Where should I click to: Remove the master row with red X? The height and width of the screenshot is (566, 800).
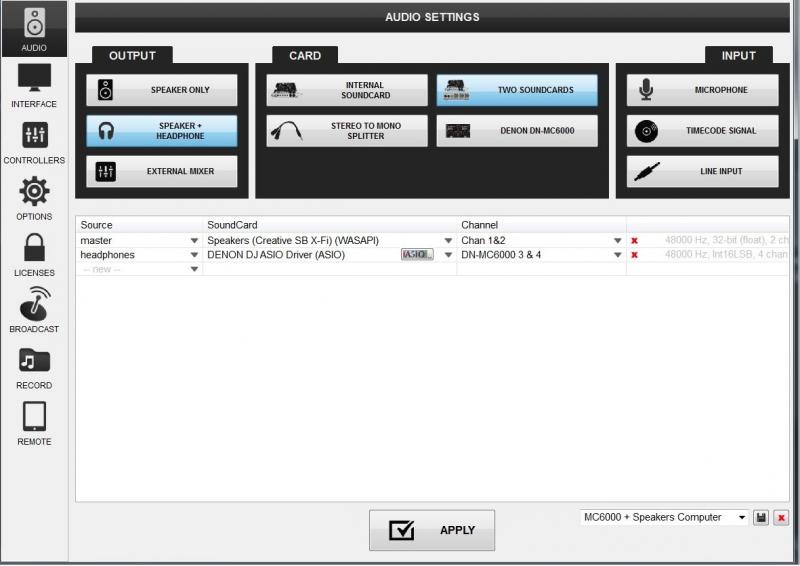click(634, 241)
